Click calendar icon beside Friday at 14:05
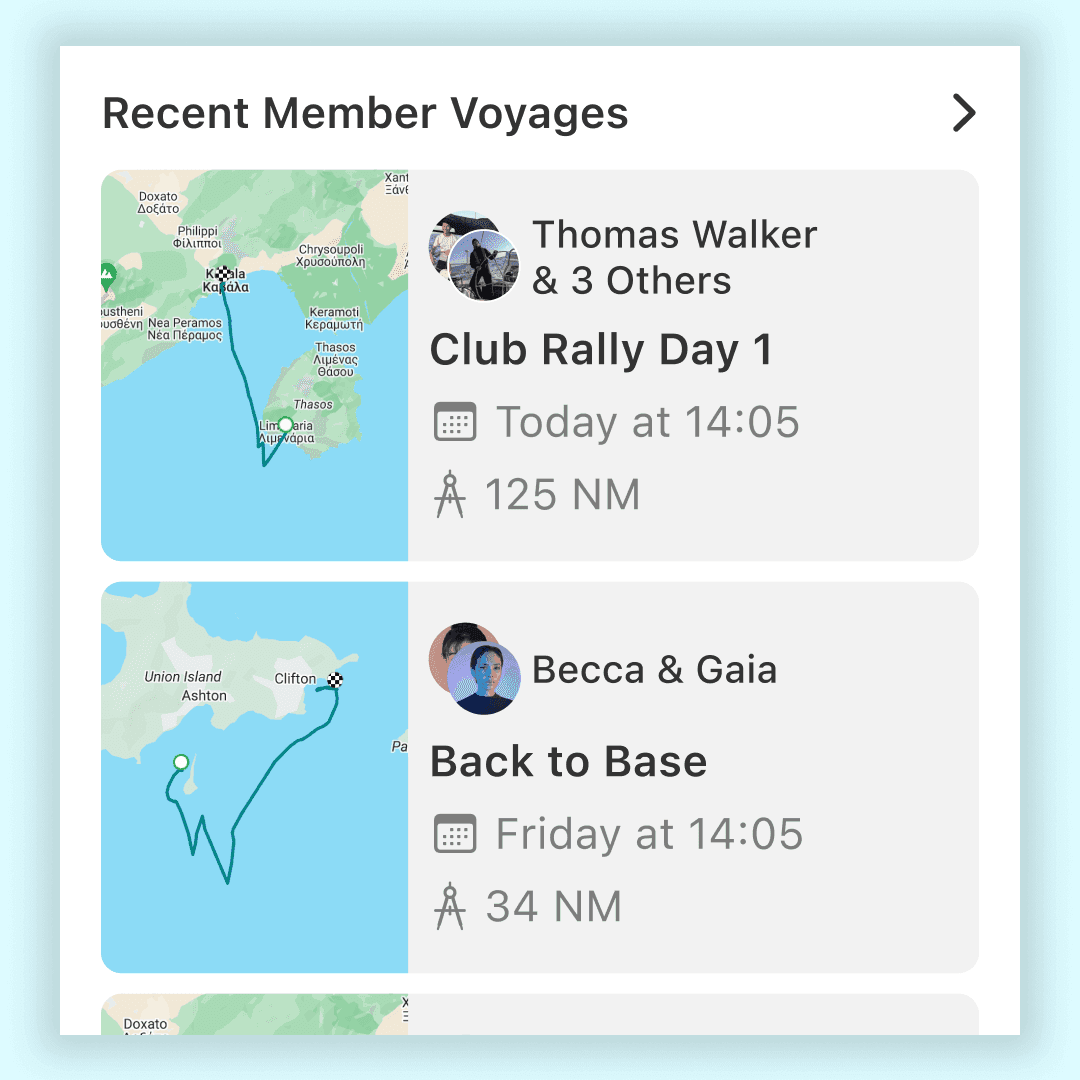The width and height of the screenshot is (1080, 1080). 455,833
